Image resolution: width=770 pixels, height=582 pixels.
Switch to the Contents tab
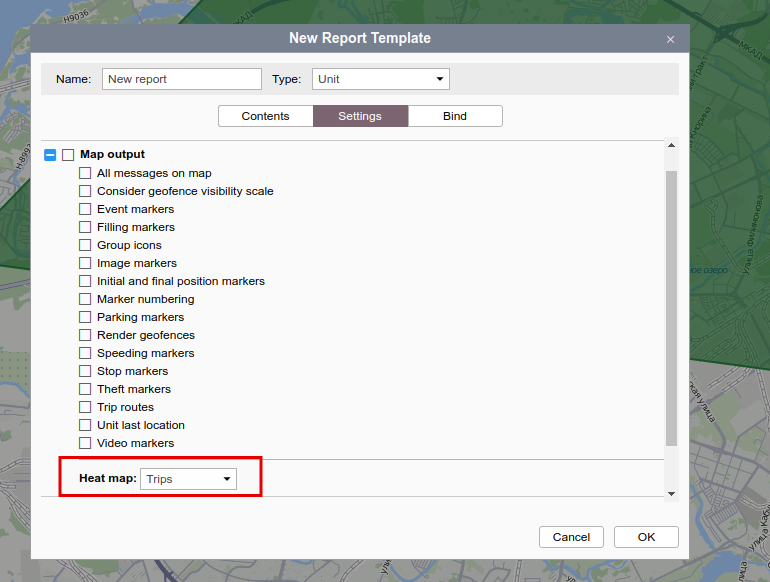[x=265, y=116]
